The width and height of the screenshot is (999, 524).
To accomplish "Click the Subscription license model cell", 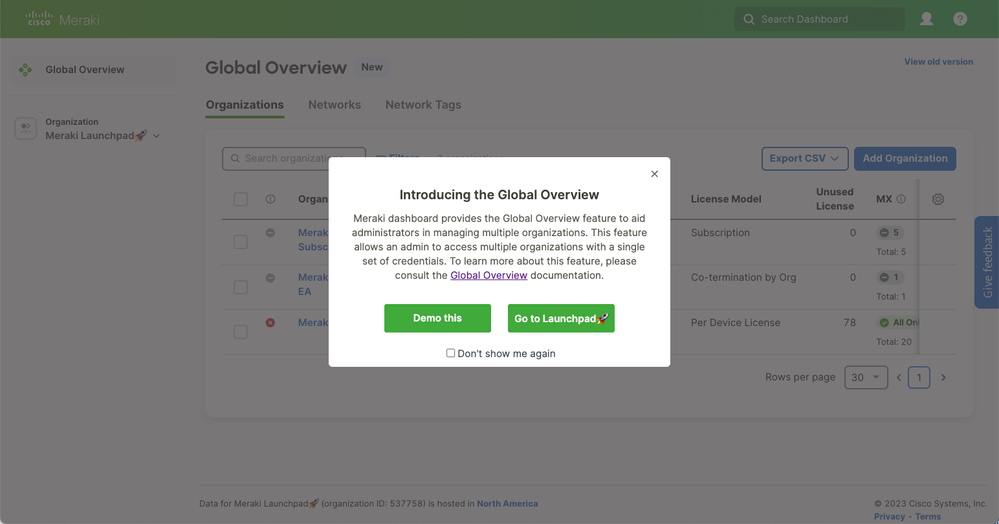I will 720,233.
